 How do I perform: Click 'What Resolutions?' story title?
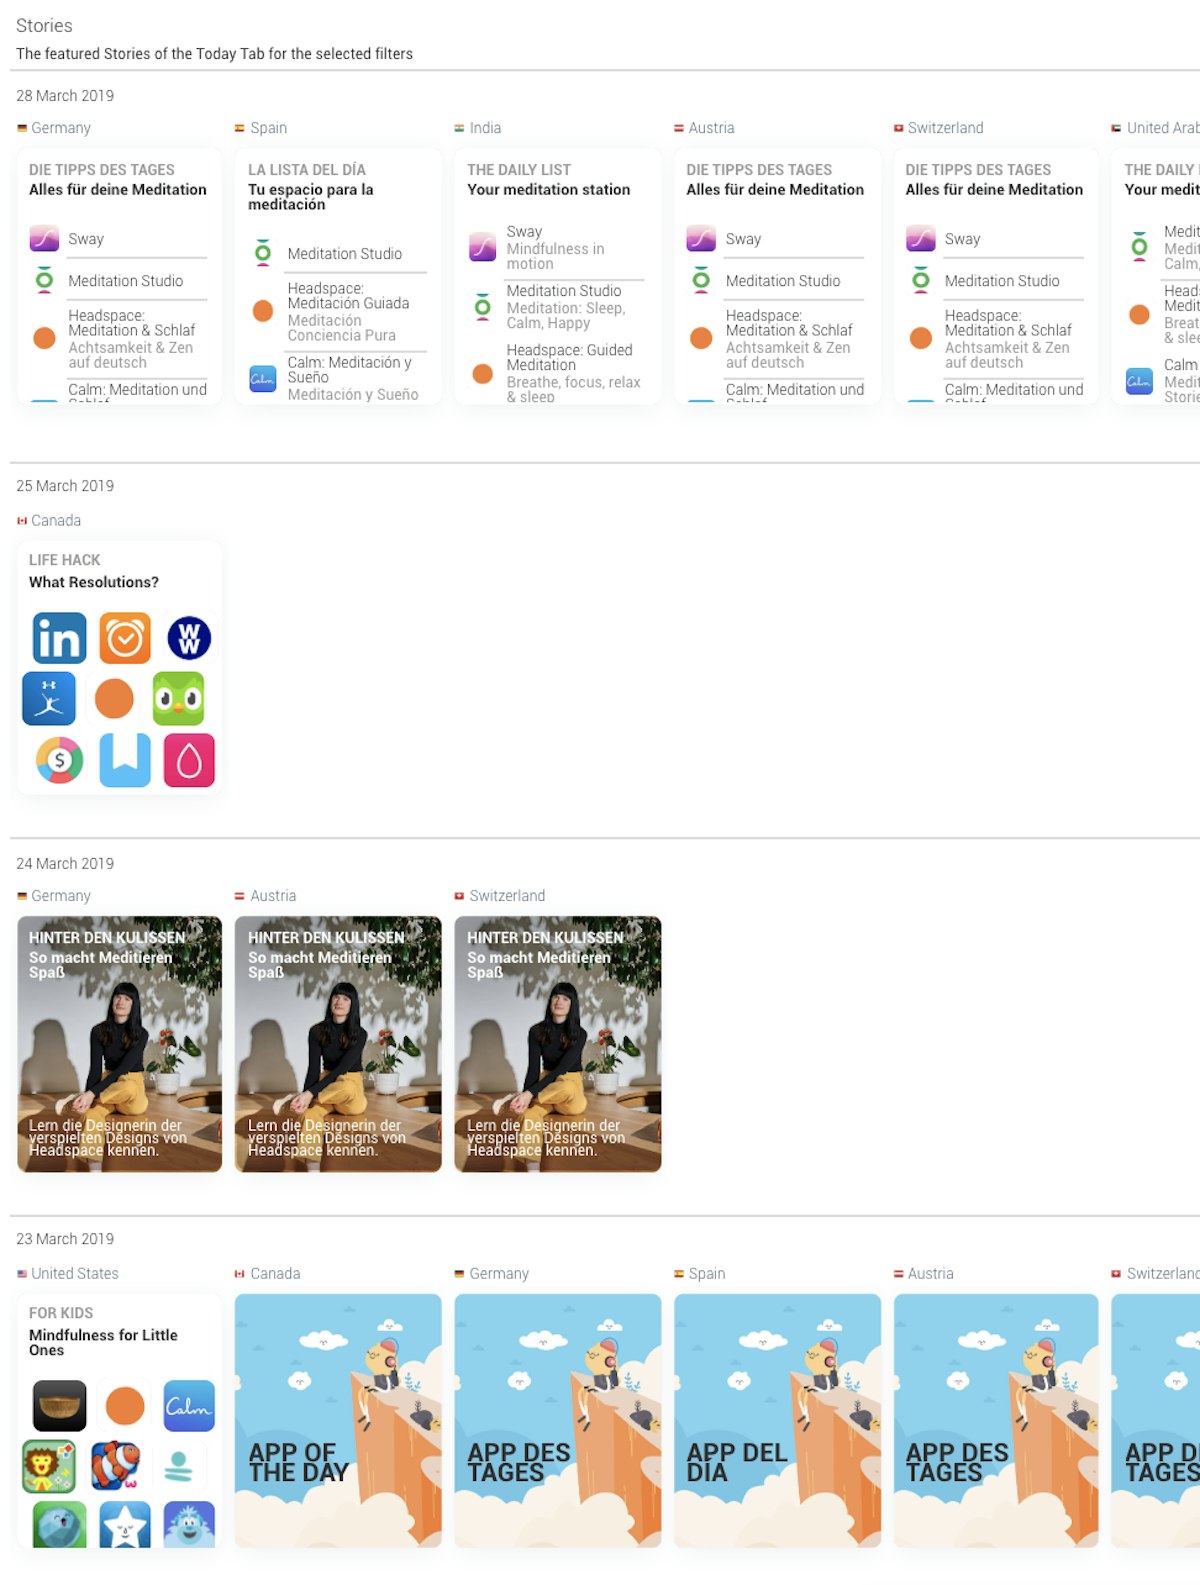(x=94, y=582)
